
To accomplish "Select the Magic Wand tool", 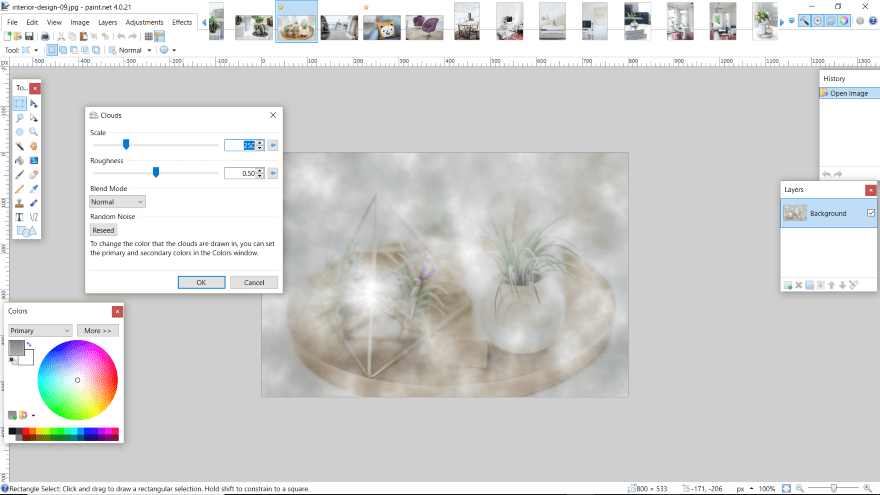I will tap(20, 146).
